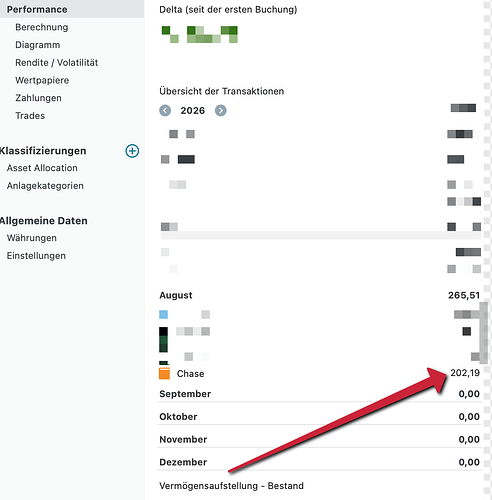This screenshot has height=500, width=492.
Task: Open Wertpapiere performance view
Action: click(42, 80)
